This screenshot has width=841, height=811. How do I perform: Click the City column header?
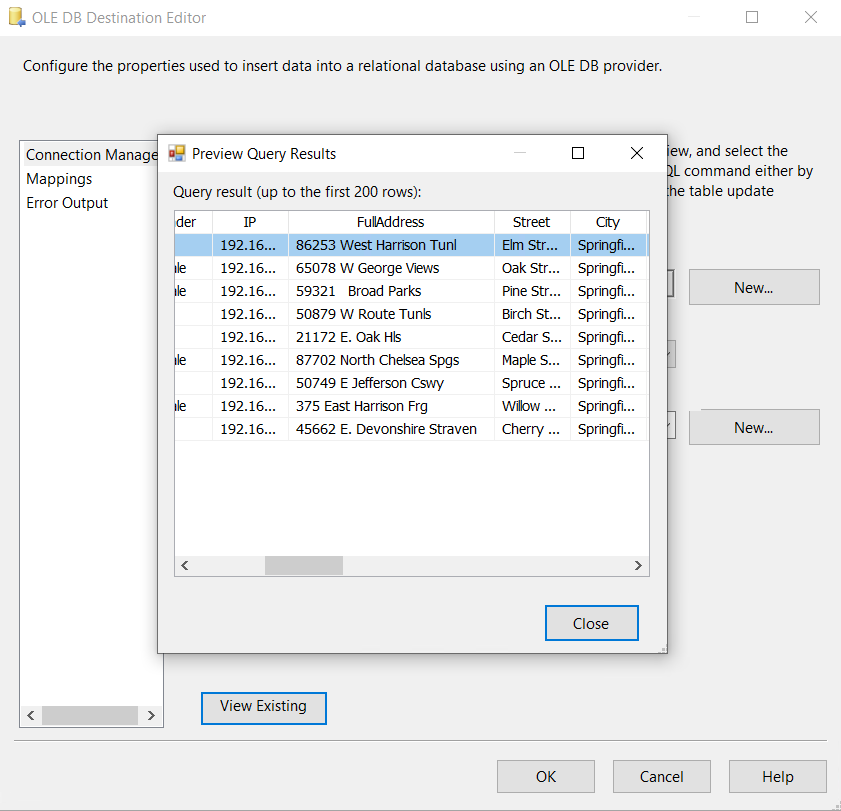[x=607, y=222]
